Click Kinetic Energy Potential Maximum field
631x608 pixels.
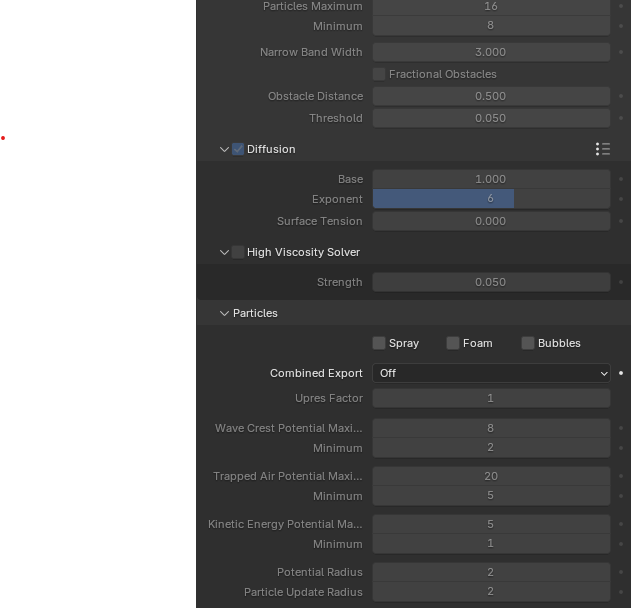pyautogui.click(x=491, y=524)
